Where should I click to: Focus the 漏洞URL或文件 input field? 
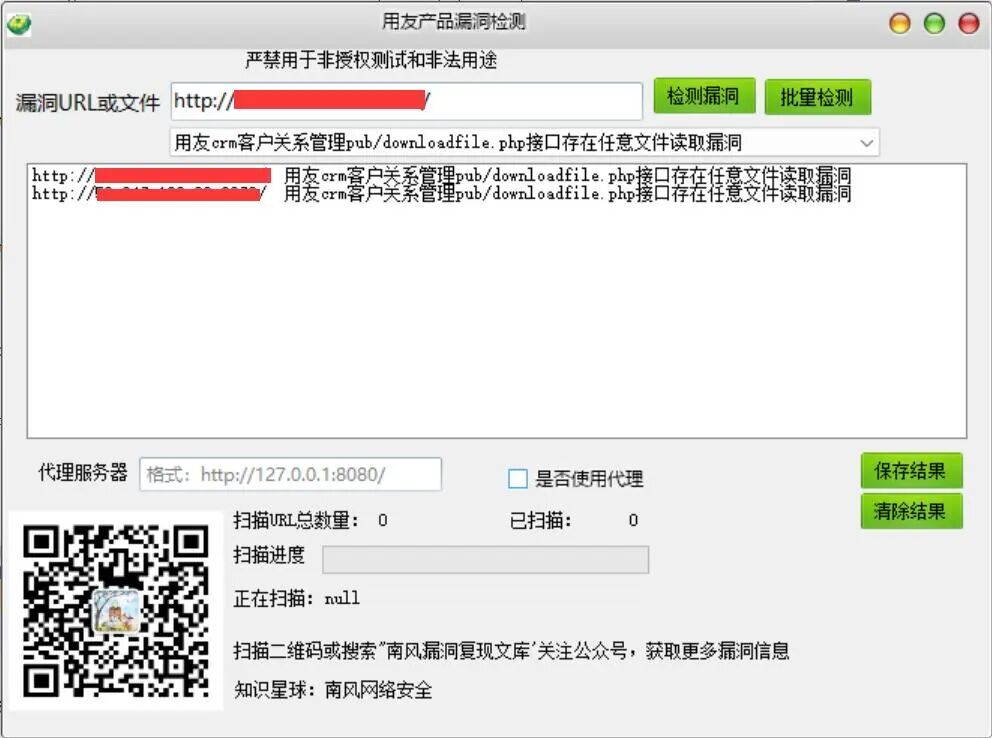[x=406, y=101]
